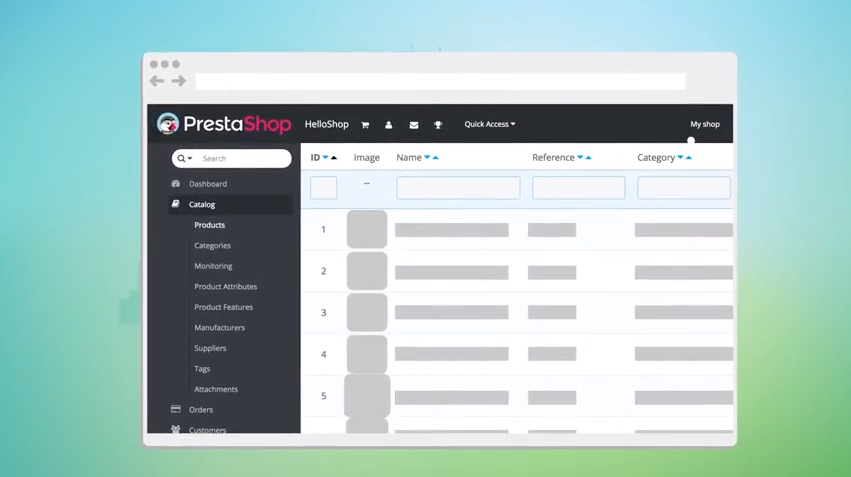Screen dimensions: 851x477
Task: Click the Catalog book icon
Action: pos(175,203)
